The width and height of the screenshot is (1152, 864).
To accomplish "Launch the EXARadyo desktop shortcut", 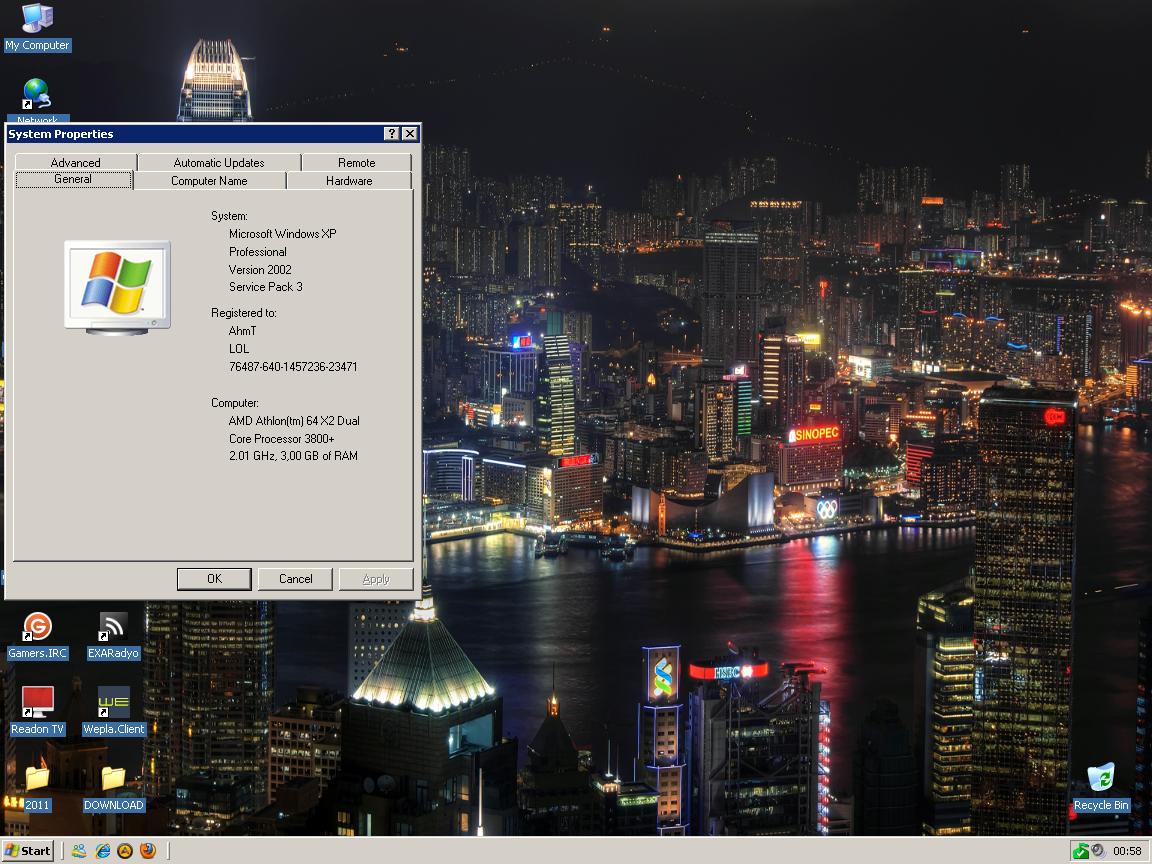I will point(113,628).
